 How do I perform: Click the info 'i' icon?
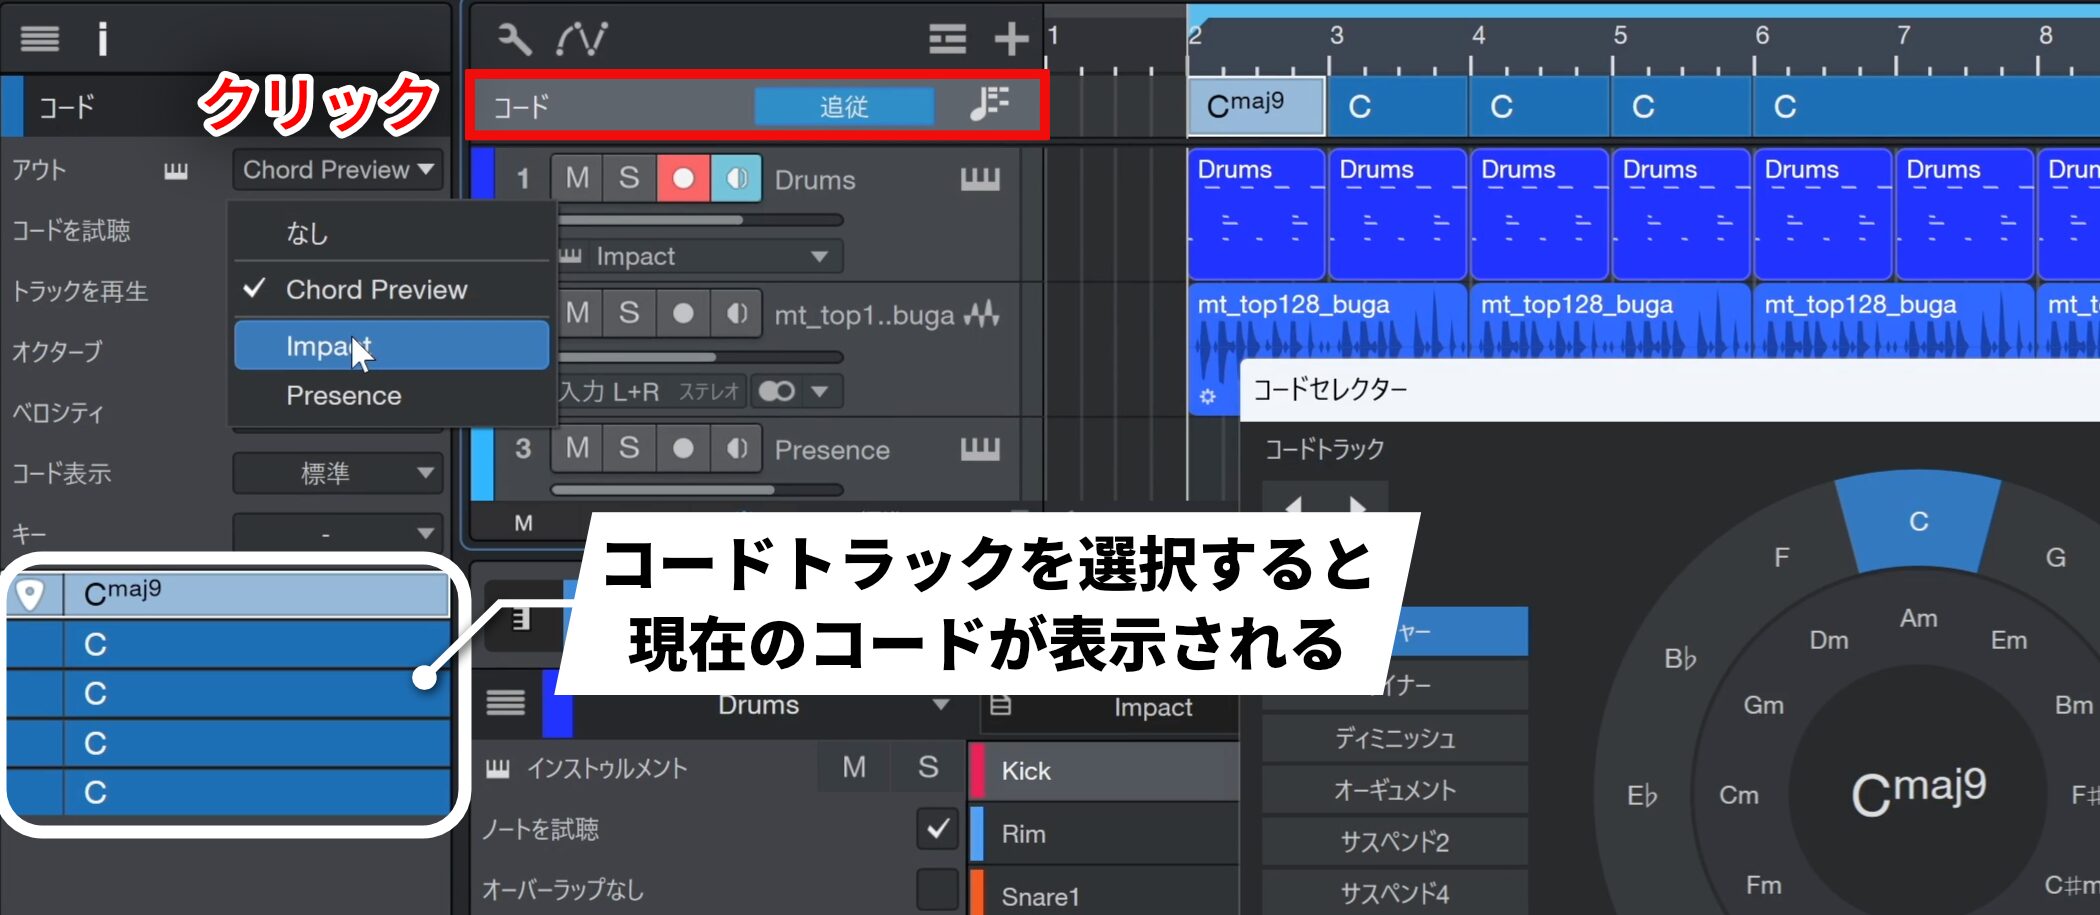coord(102,39)
